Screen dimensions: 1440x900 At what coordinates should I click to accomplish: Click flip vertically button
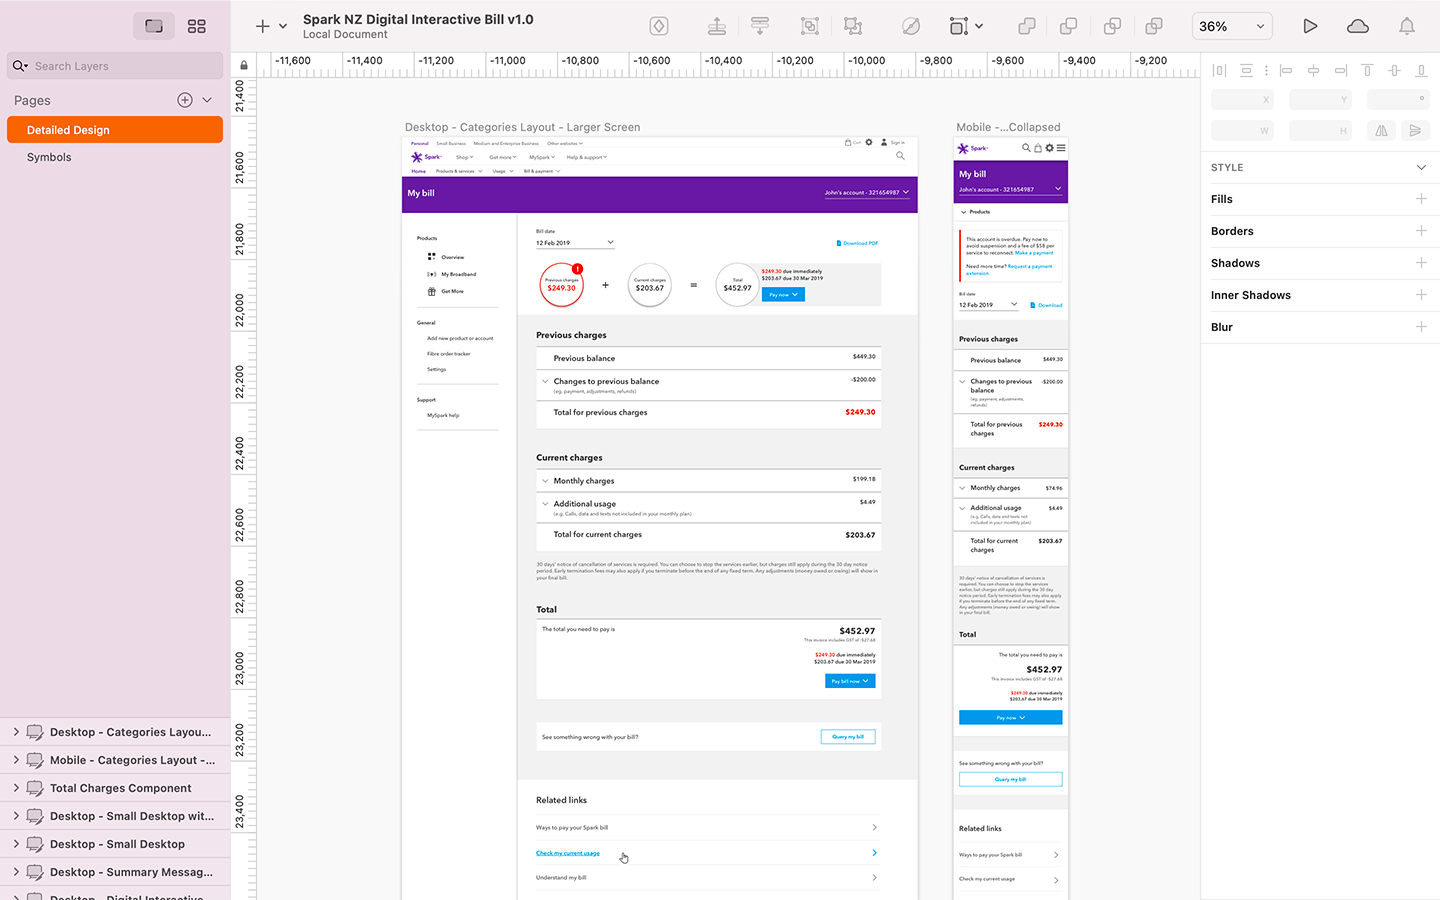(1414, 130)
